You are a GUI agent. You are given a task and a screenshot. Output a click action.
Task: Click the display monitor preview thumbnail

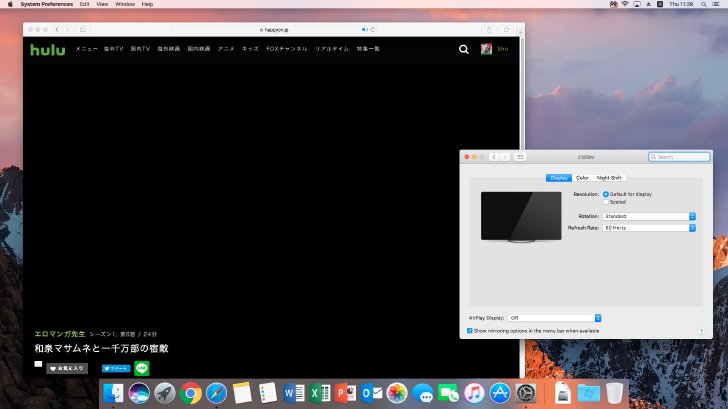point(521,217)
